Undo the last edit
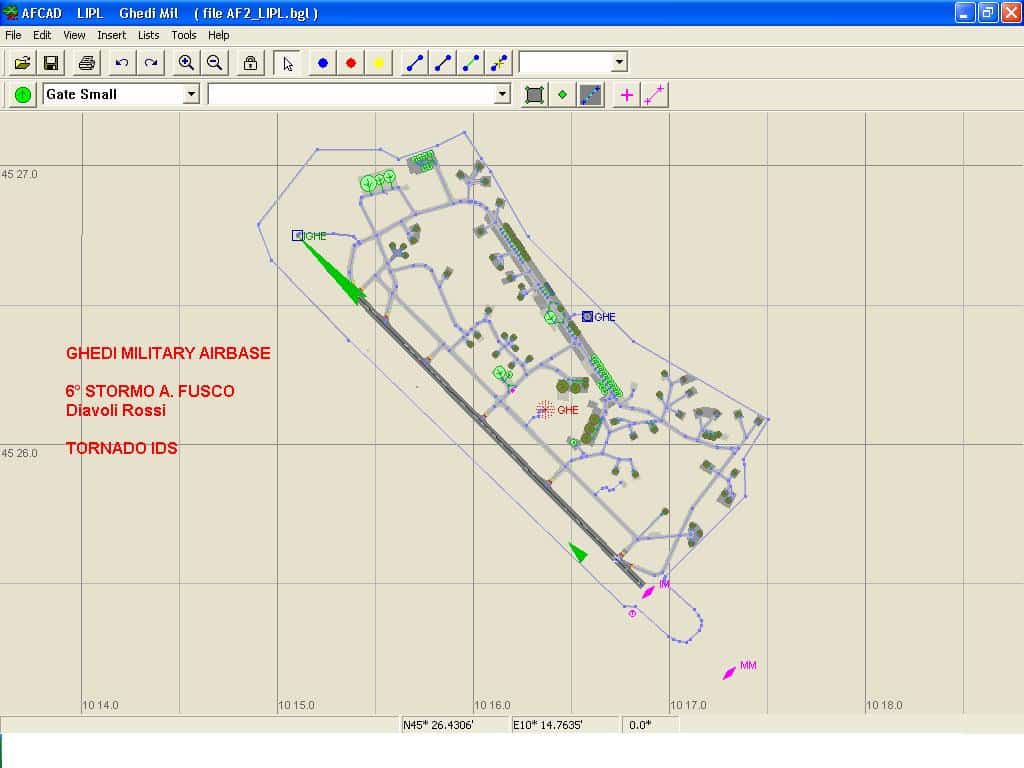Screen dimensions: 1024x768 [x=122, y=63]
